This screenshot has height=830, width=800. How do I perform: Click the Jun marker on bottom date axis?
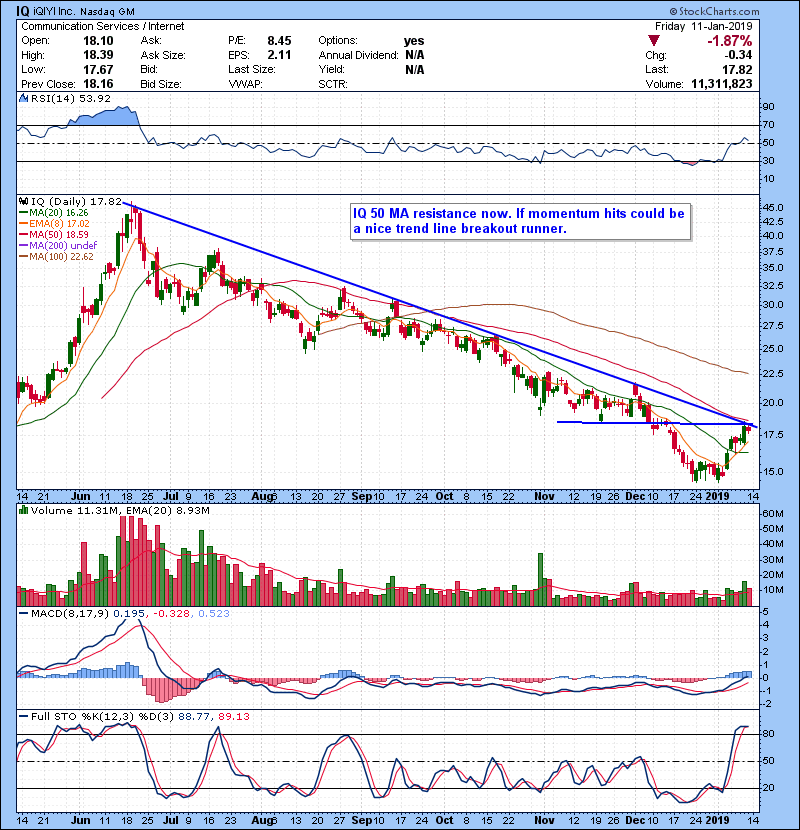(x=80, y=820)
